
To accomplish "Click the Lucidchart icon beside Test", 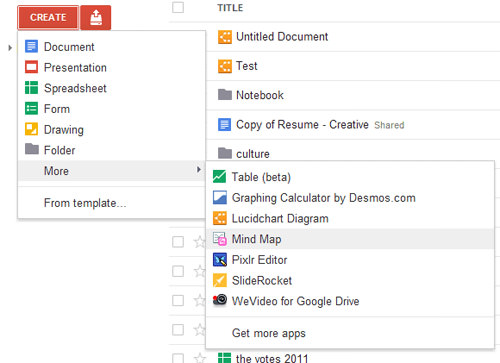I will coord(225,66).
